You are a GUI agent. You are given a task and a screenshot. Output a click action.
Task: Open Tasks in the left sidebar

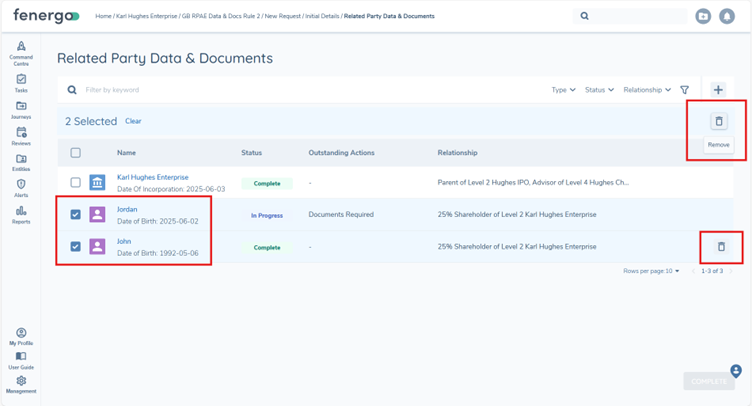pos(21,83)
